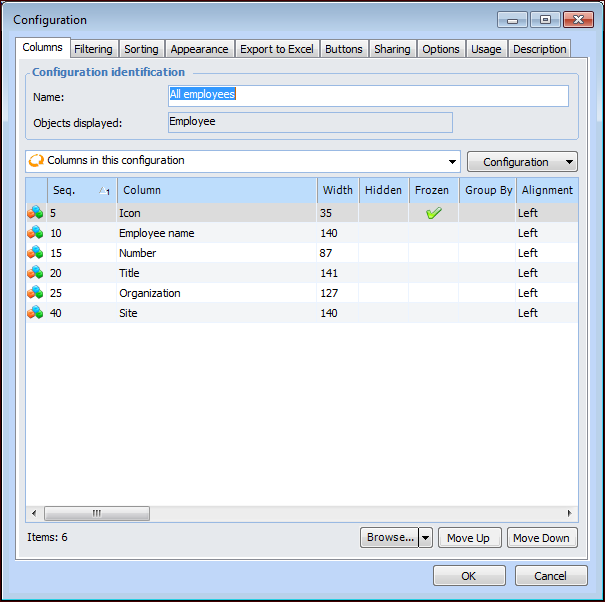Click the cubes icon in the Site row

point(35,313)
